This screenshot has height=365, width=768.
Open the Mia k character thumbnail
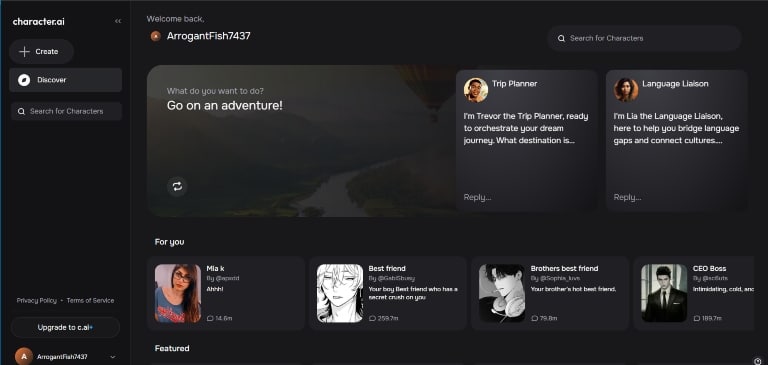(178, 293)
